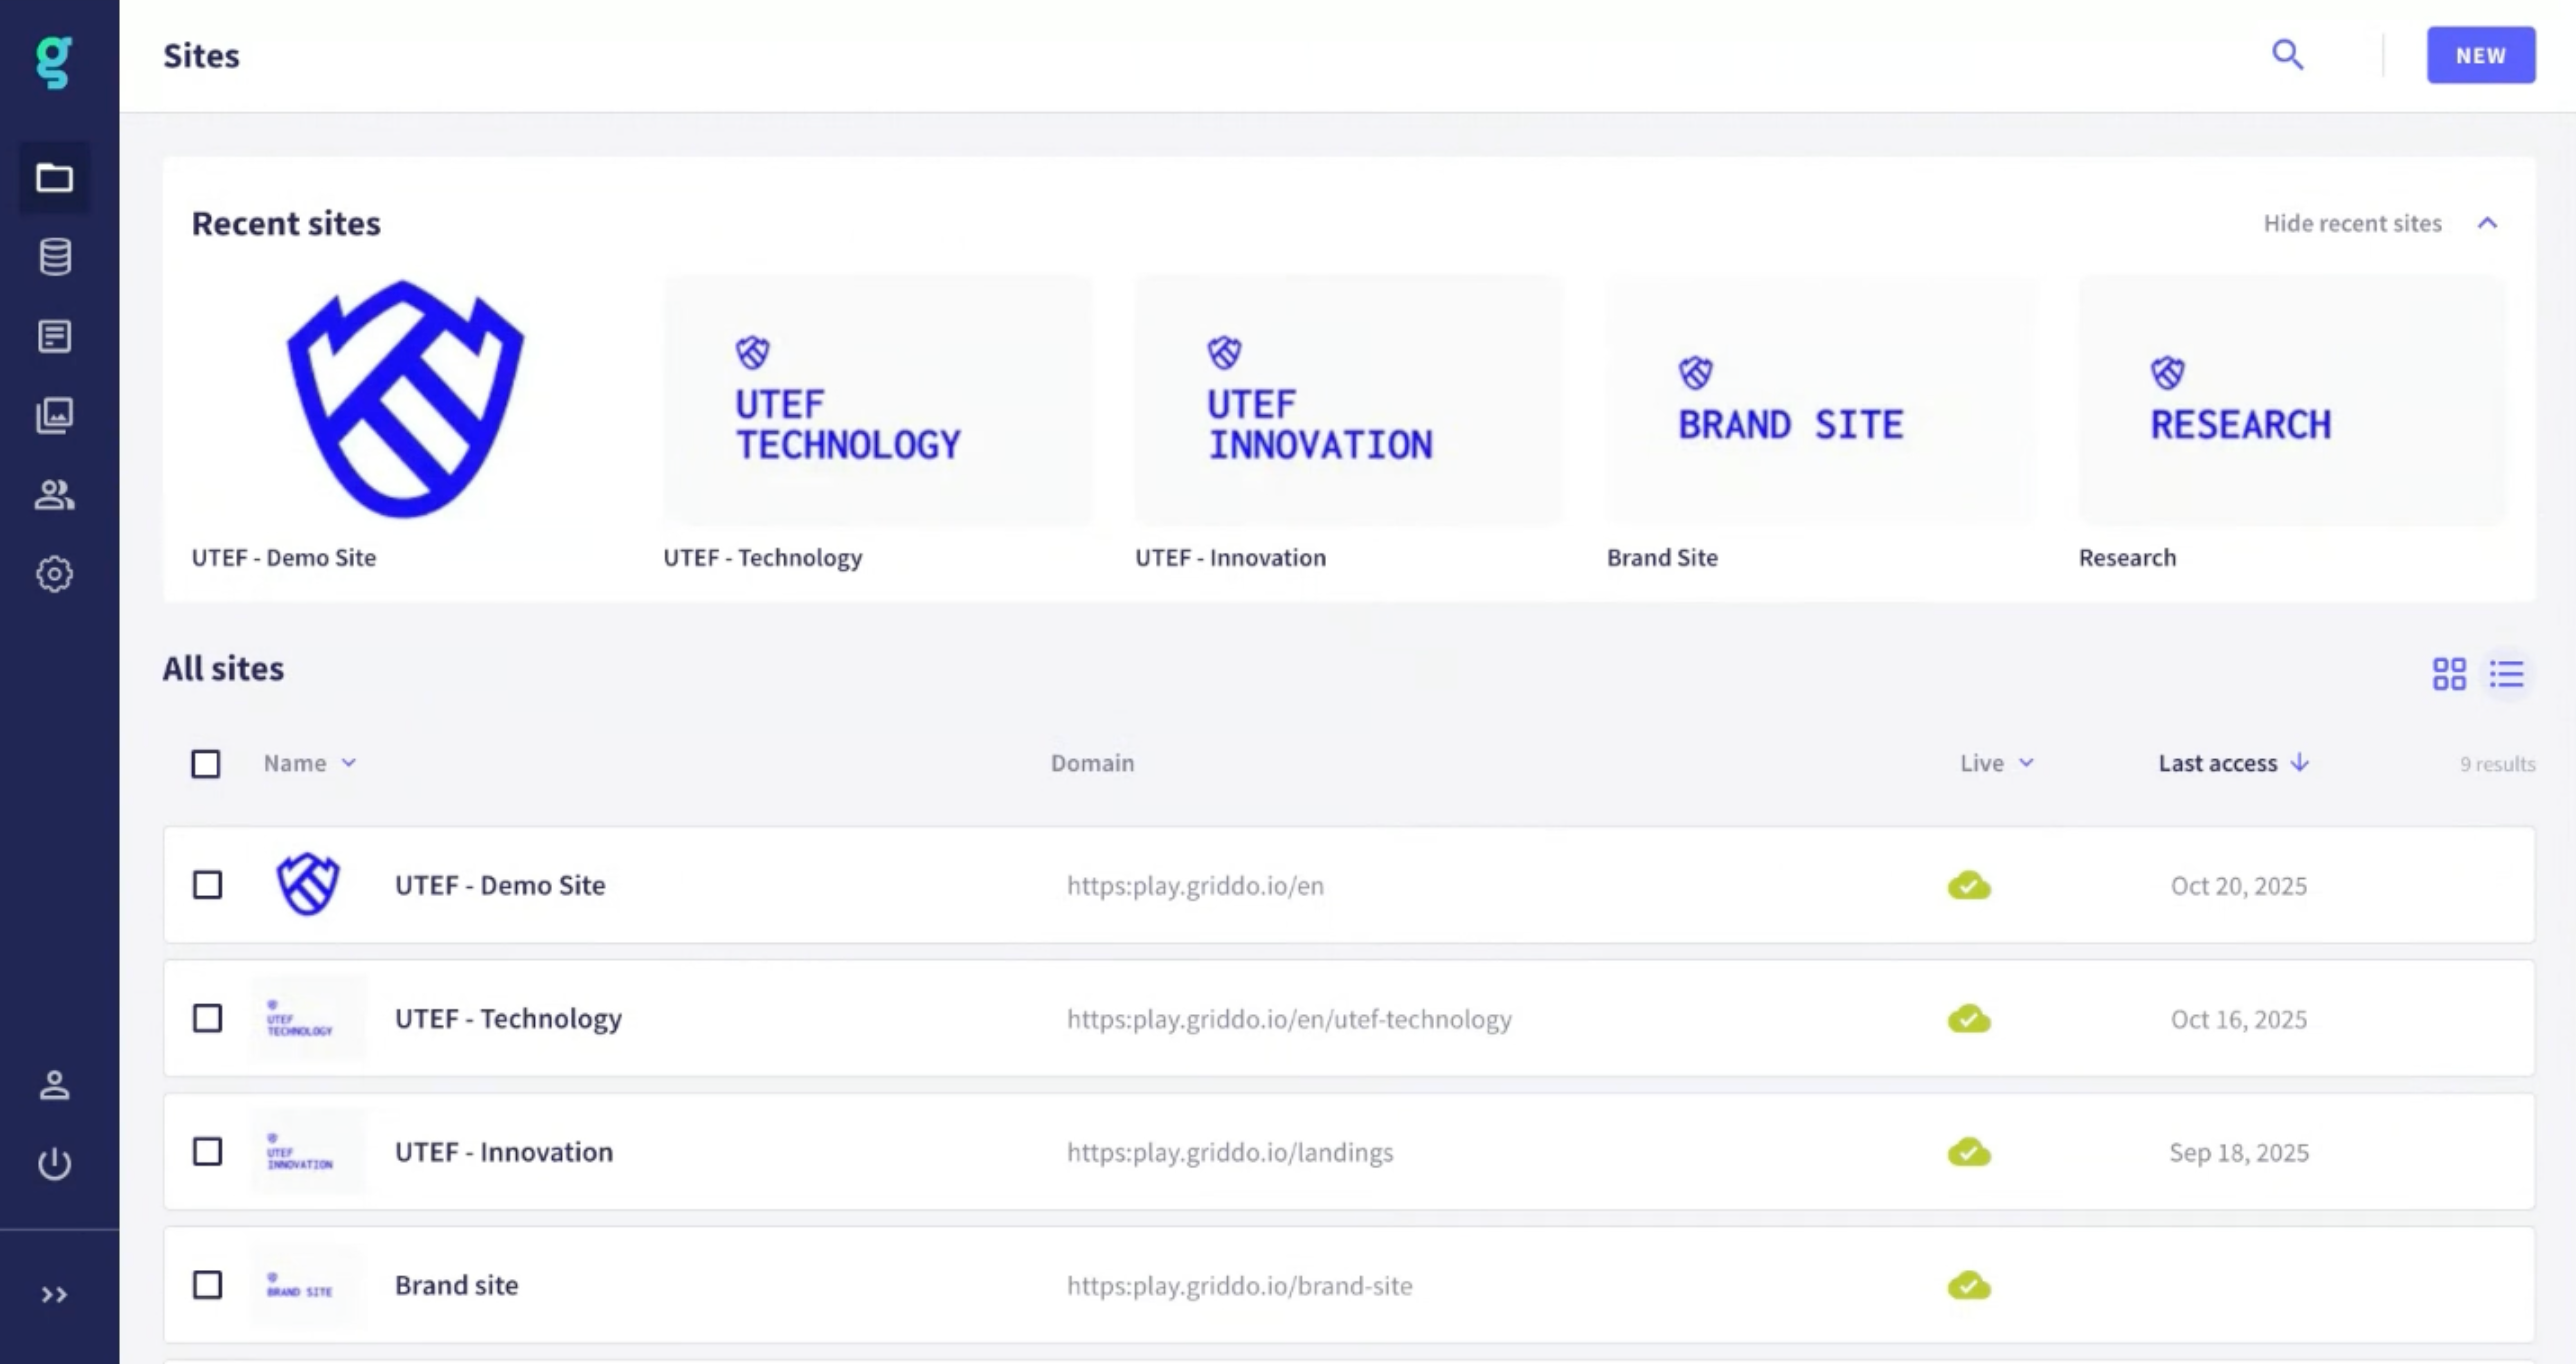Open the media library icon in sidebar
This screenshot has width=2576, height=1364.
[55, 415]
